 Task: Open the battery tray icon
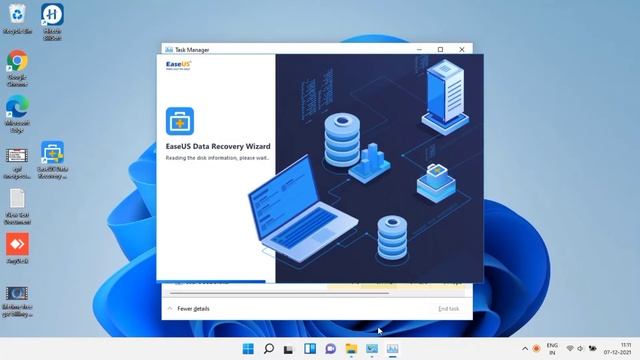(592, 349)
